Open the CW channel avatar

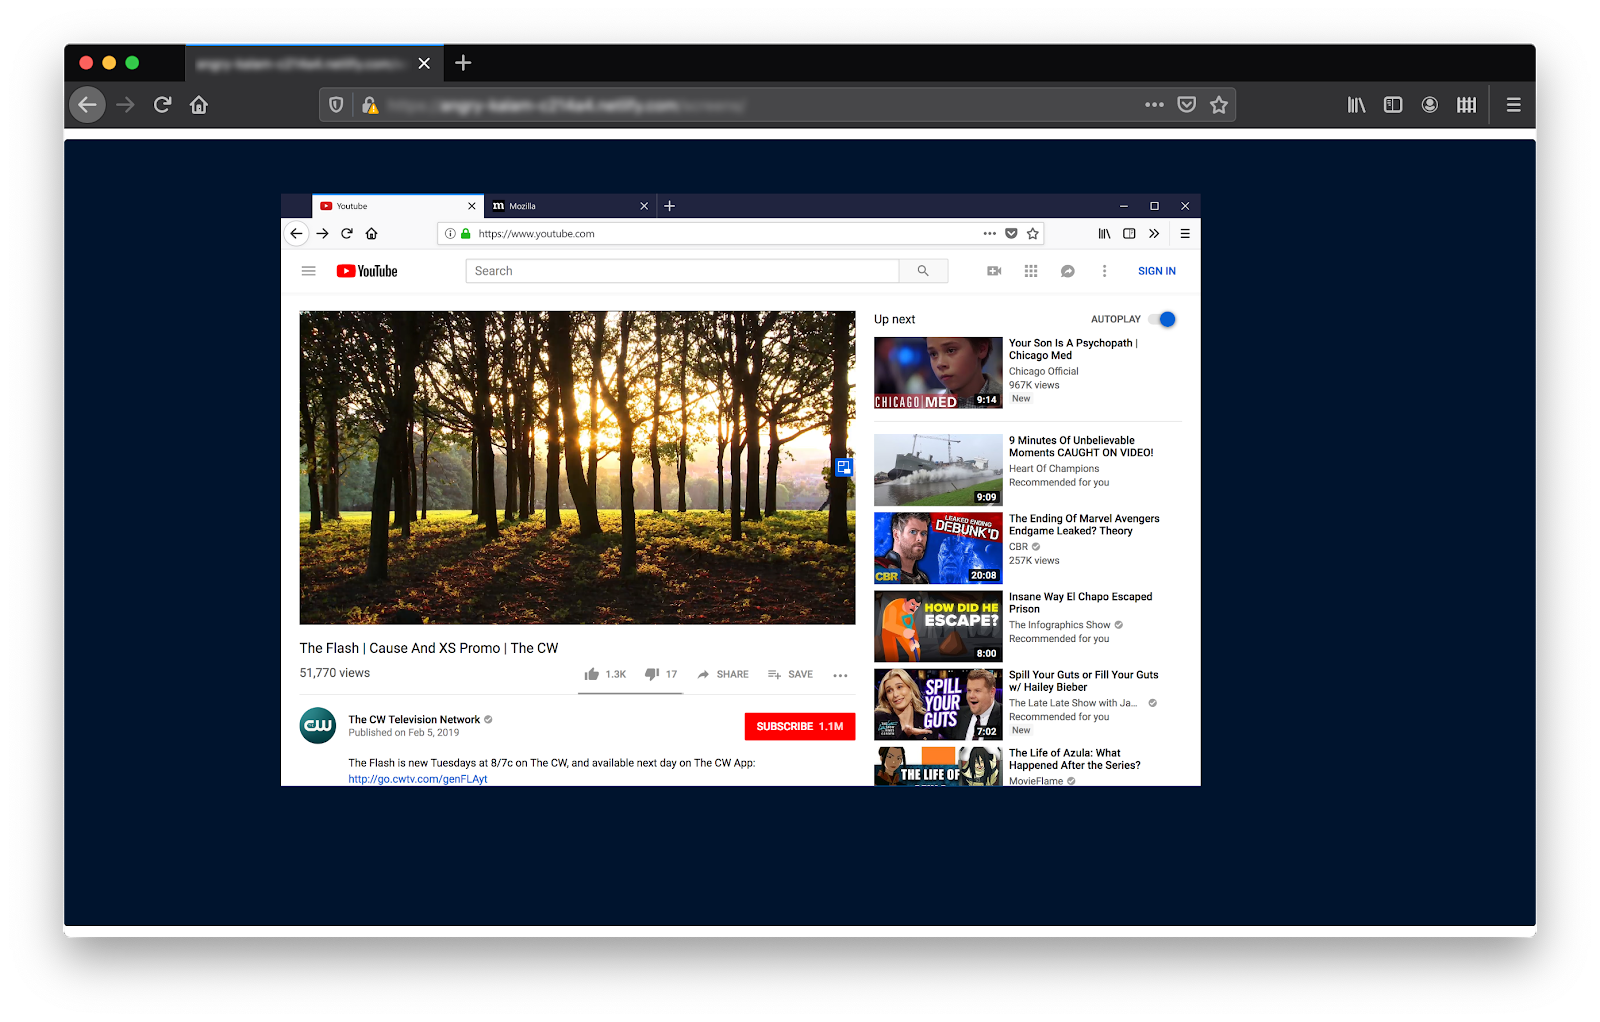(318, 726)
